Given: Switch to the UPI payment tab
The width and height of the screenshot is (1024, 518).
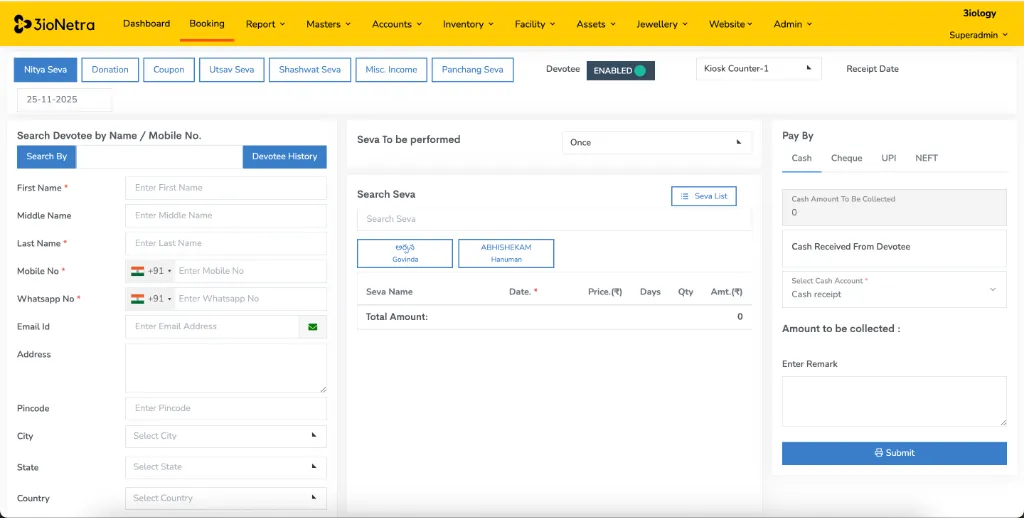Looking at the screenshot, I should click(x=888, y=158).
